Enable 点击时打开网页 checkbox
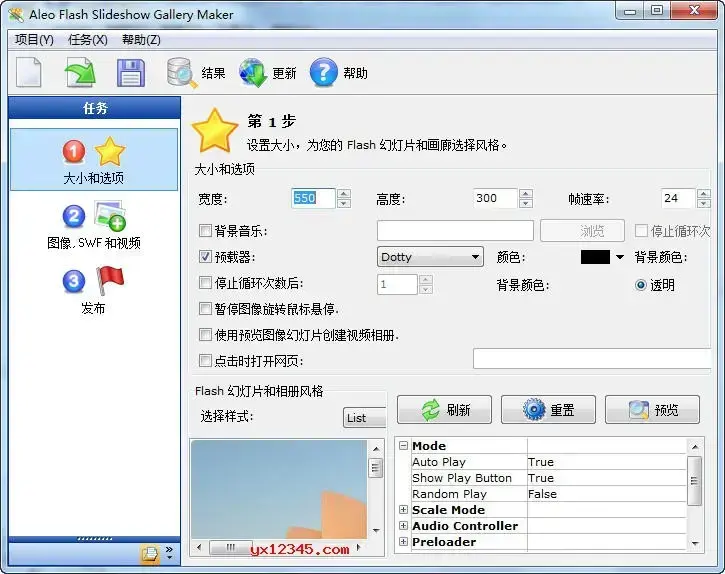725x574 pixels. coord(205,360)
